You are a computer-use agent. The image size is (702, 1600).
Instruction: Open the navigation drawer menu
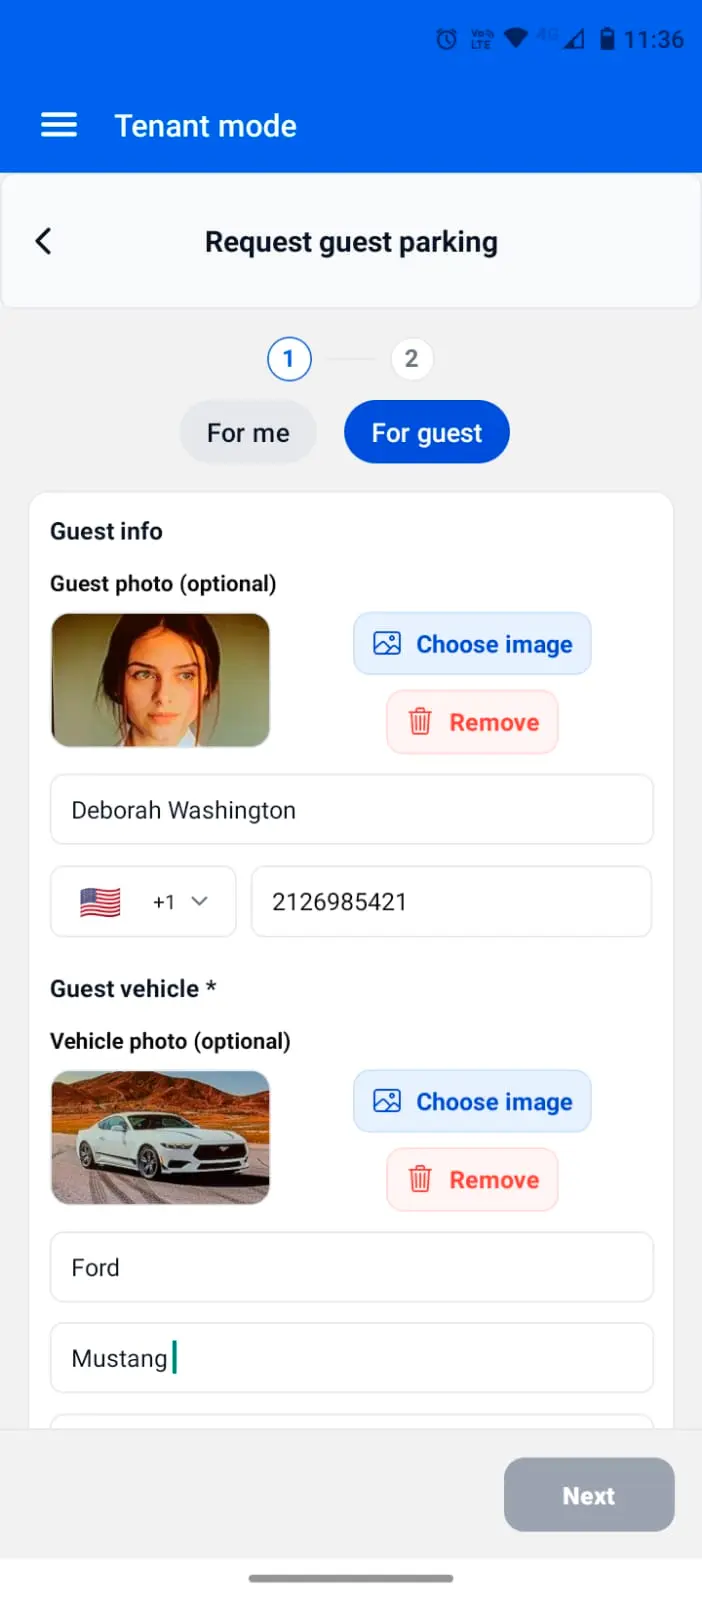(x=59, y=125)
